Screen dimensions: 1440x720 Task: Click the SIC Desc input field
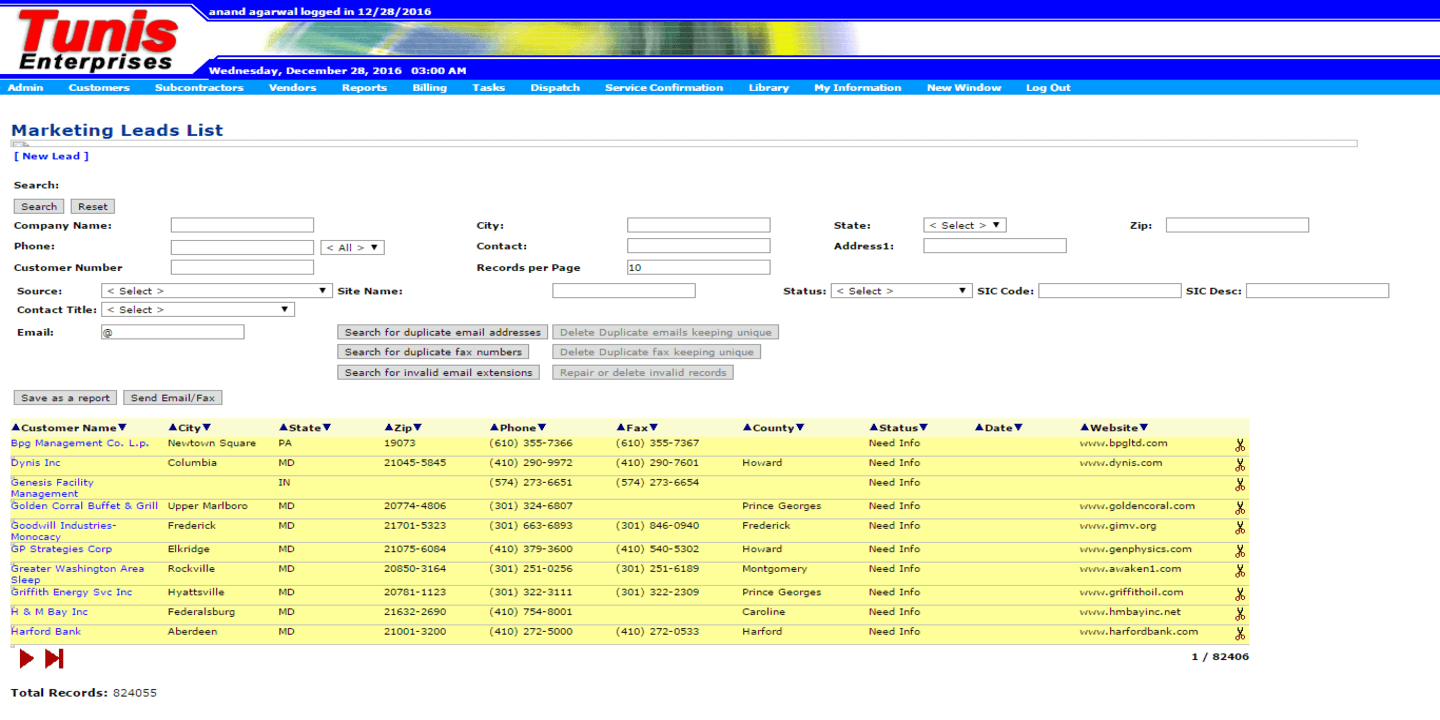click(1317, 291)
